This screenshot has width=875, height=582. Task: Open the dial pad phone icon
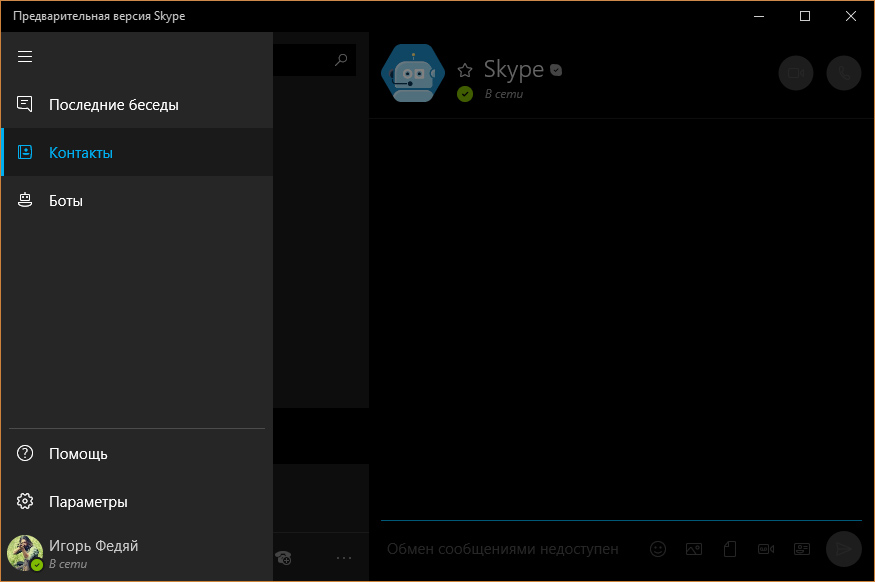coord(284,558)
